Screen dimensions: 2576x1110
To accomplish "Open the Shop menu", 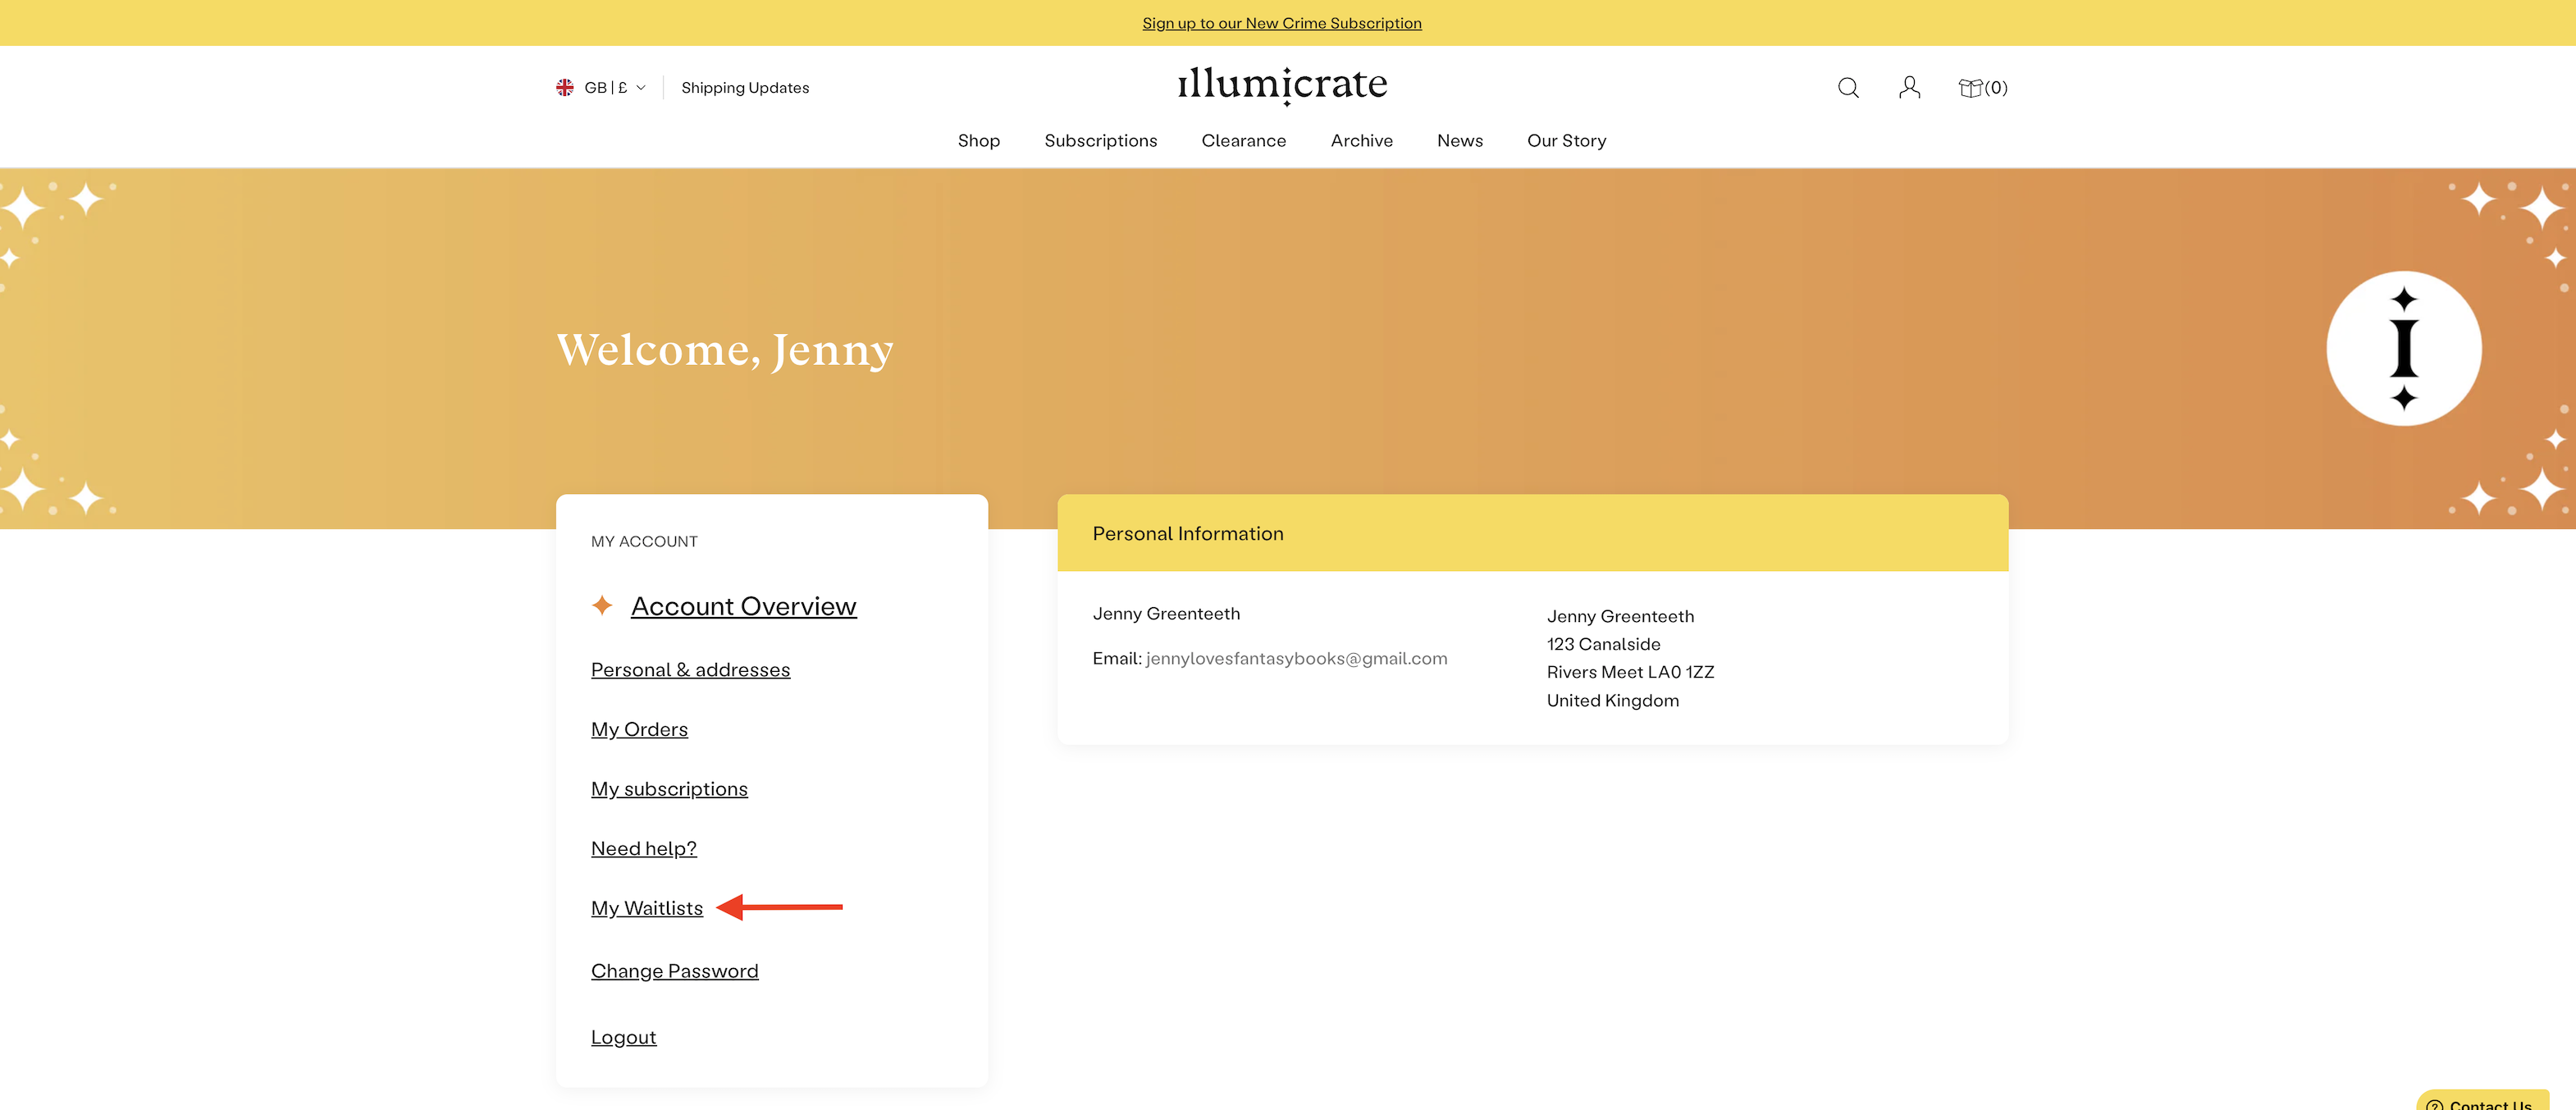I will (978, 141).
